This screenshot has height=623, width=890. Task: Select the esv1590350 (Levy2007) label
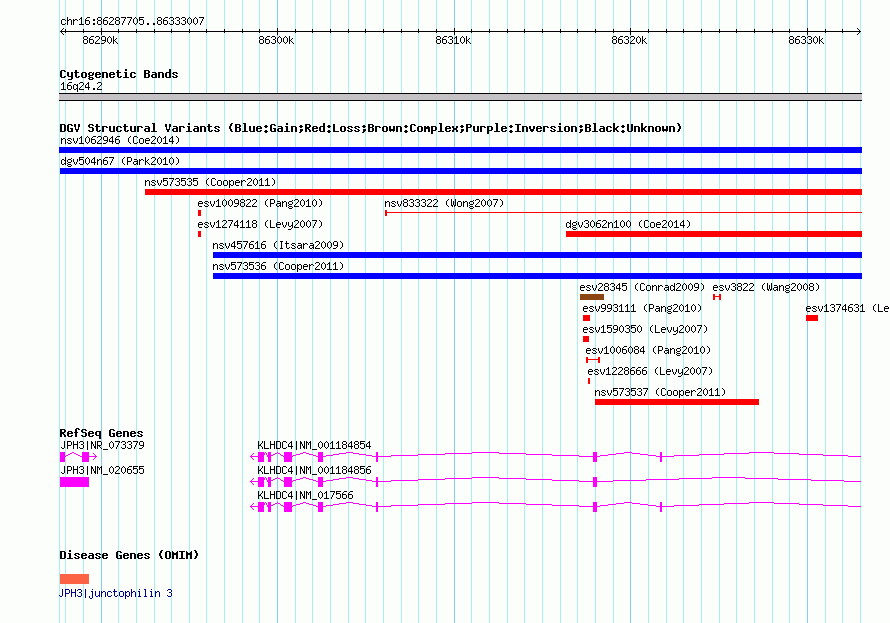(x=645, y=329)
